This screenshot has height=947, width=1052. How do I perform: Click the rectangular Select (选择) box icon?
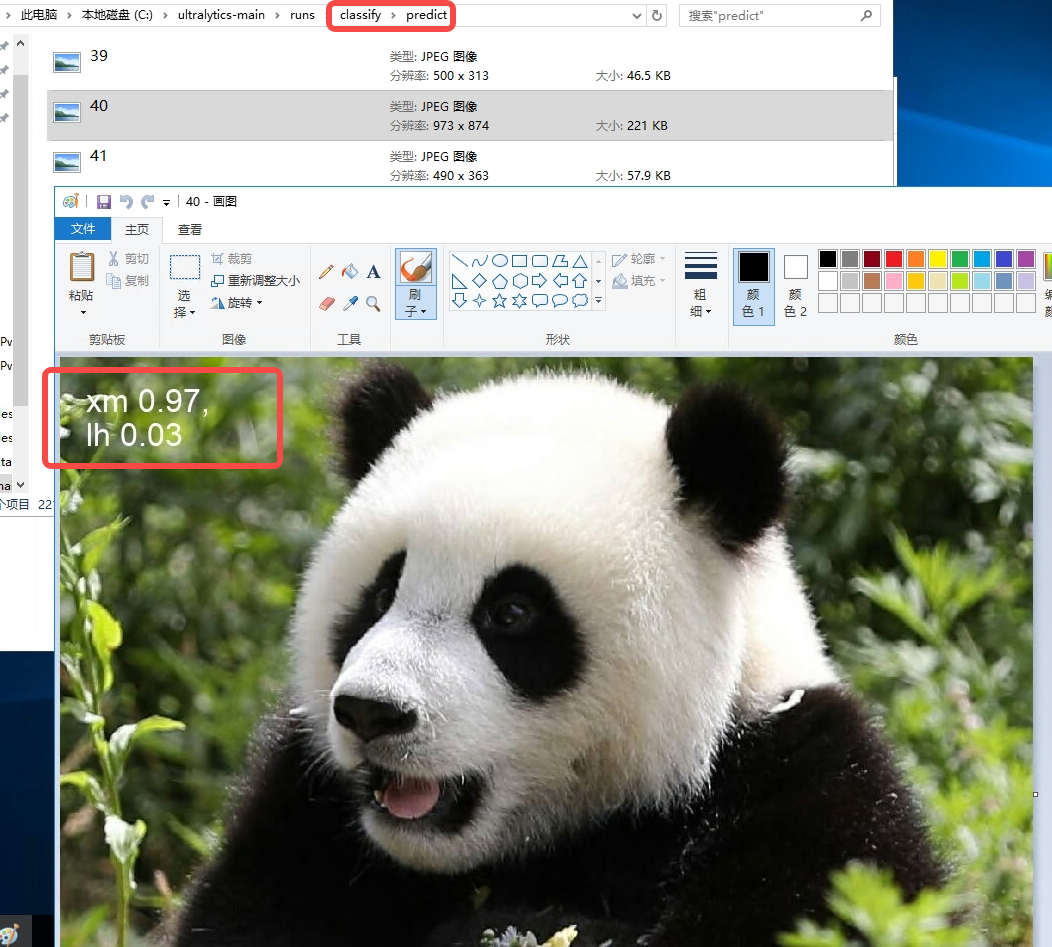point(185,267)
